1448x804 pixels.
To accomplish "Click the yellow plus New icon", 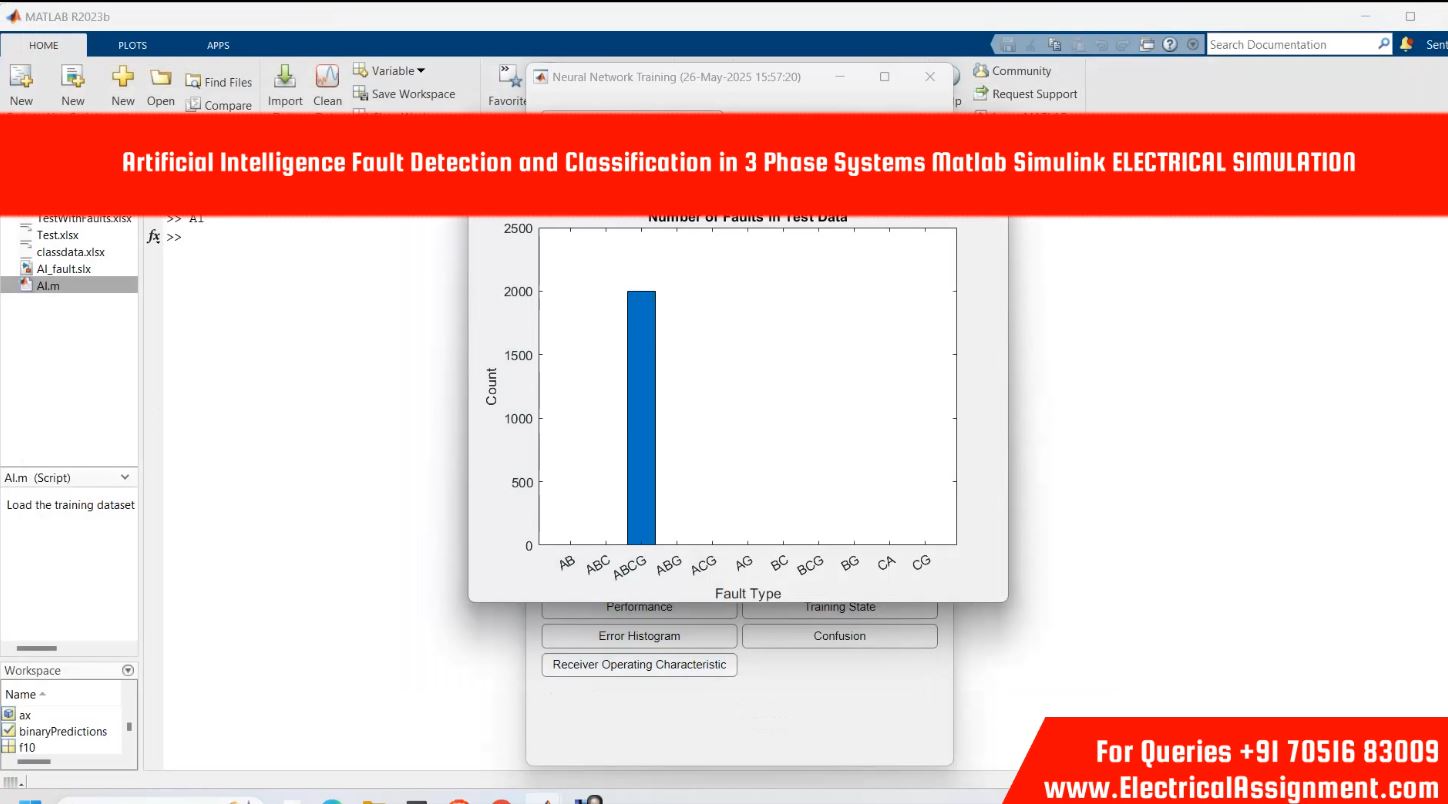I will [122, 77].
